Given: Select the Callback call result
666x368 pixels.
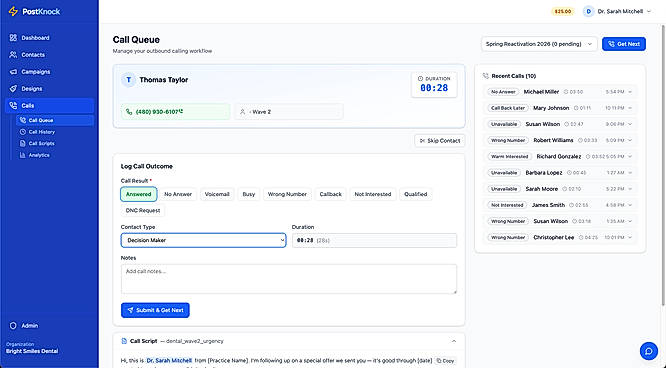Looking at the screenshot, I should pos(330,194).
